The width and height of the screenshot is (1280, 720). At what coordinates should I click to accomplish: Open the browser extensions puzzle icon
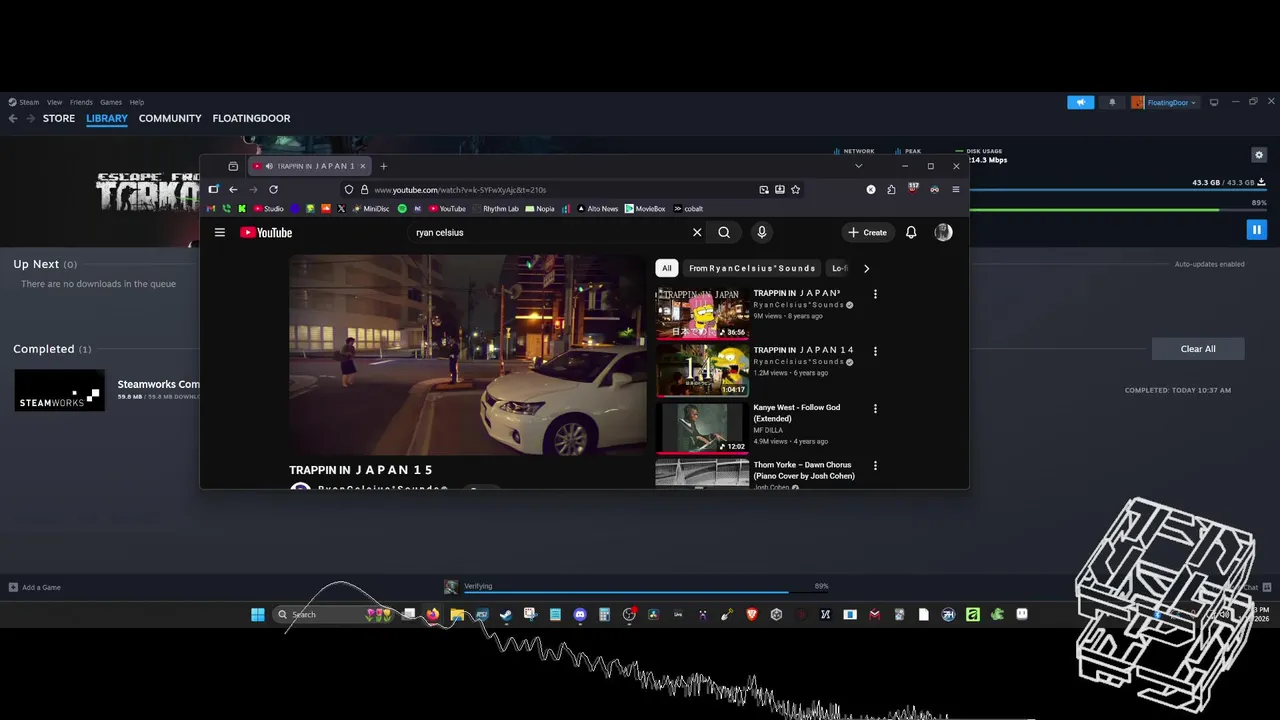tap(891, 189)
